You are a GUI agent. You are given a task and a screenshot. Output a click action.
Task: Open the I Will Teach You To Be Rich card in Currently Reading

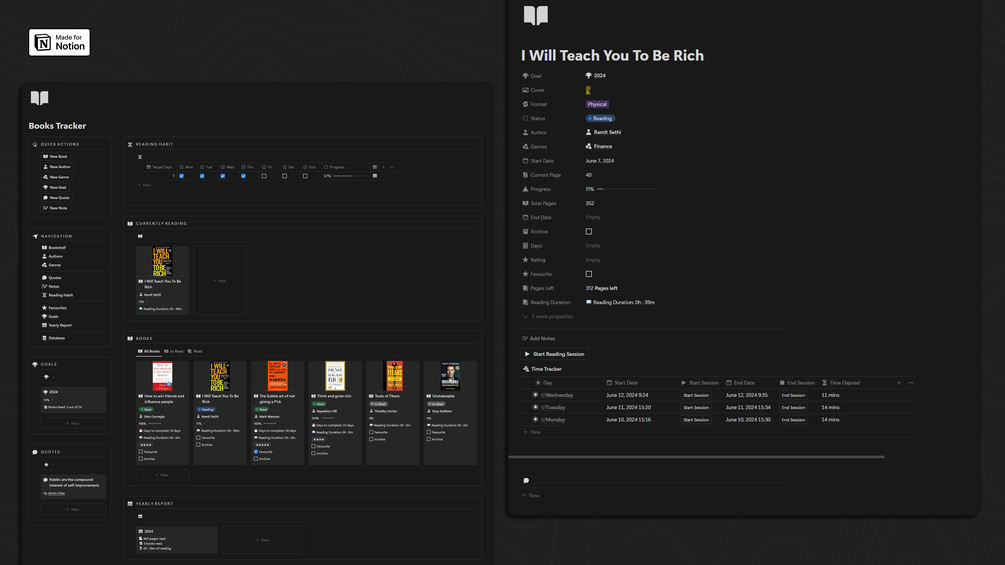(162, 280)
